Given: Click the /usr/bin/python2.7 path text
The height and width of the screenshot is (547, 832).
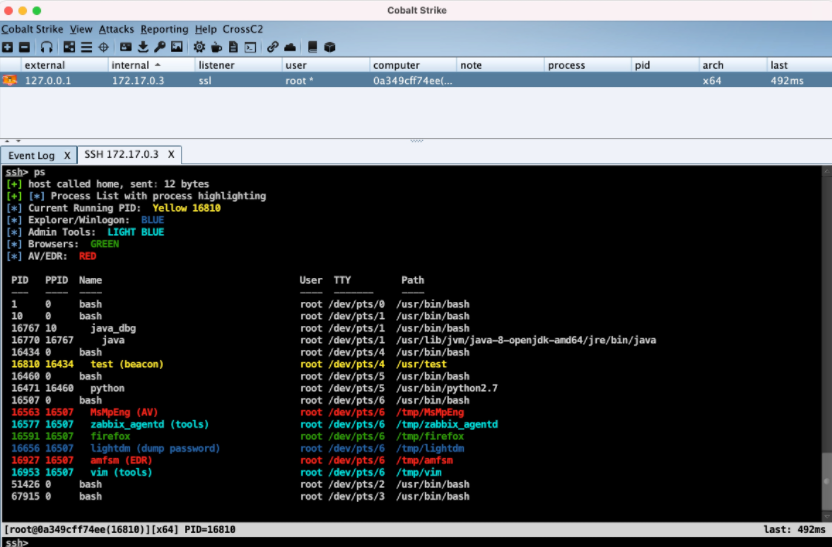Looking at the screenshot, I should coord(447,388).
